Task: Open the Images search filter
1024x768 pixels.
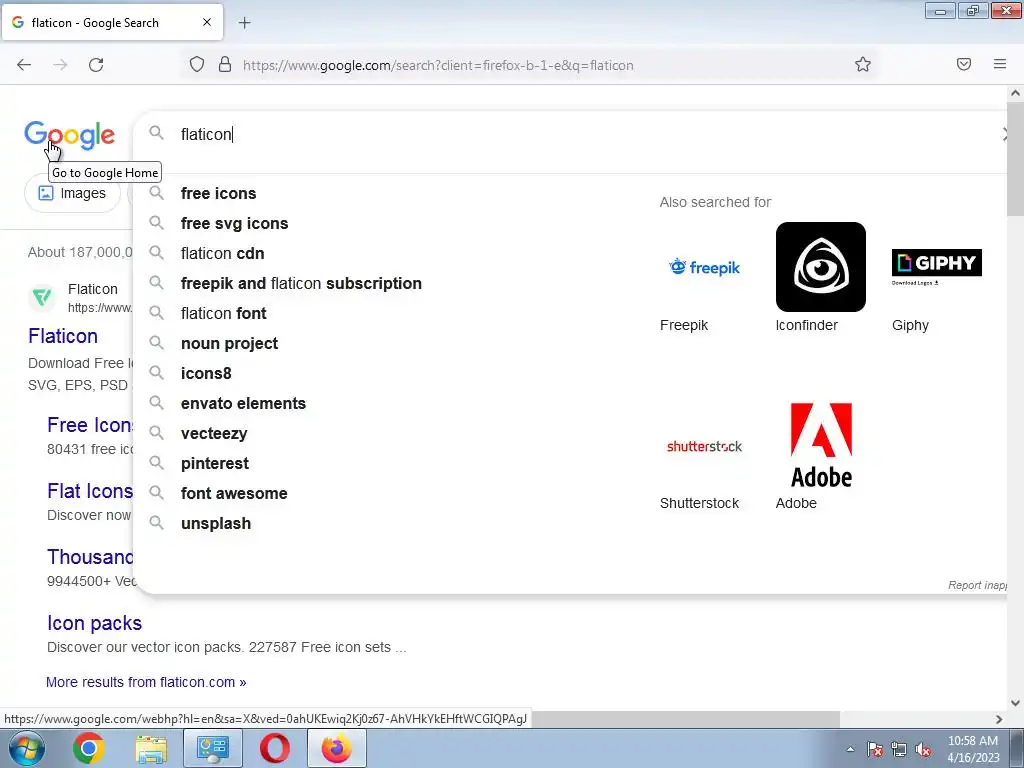Action: click(x=72, y=193)
